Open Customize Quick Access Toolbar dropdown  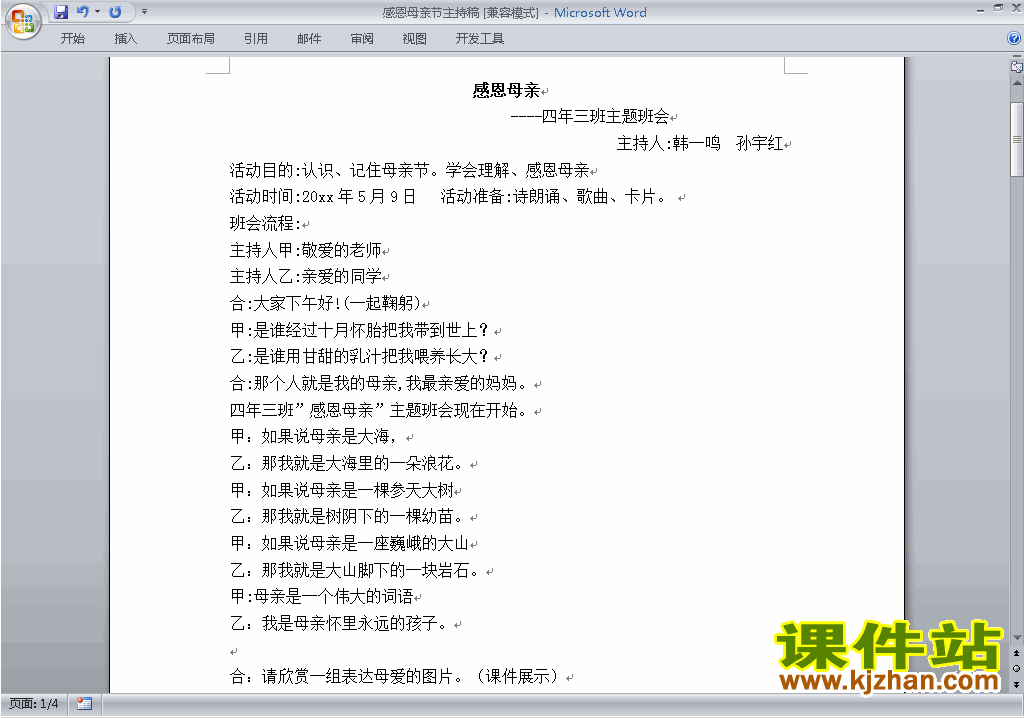[144, 12]
